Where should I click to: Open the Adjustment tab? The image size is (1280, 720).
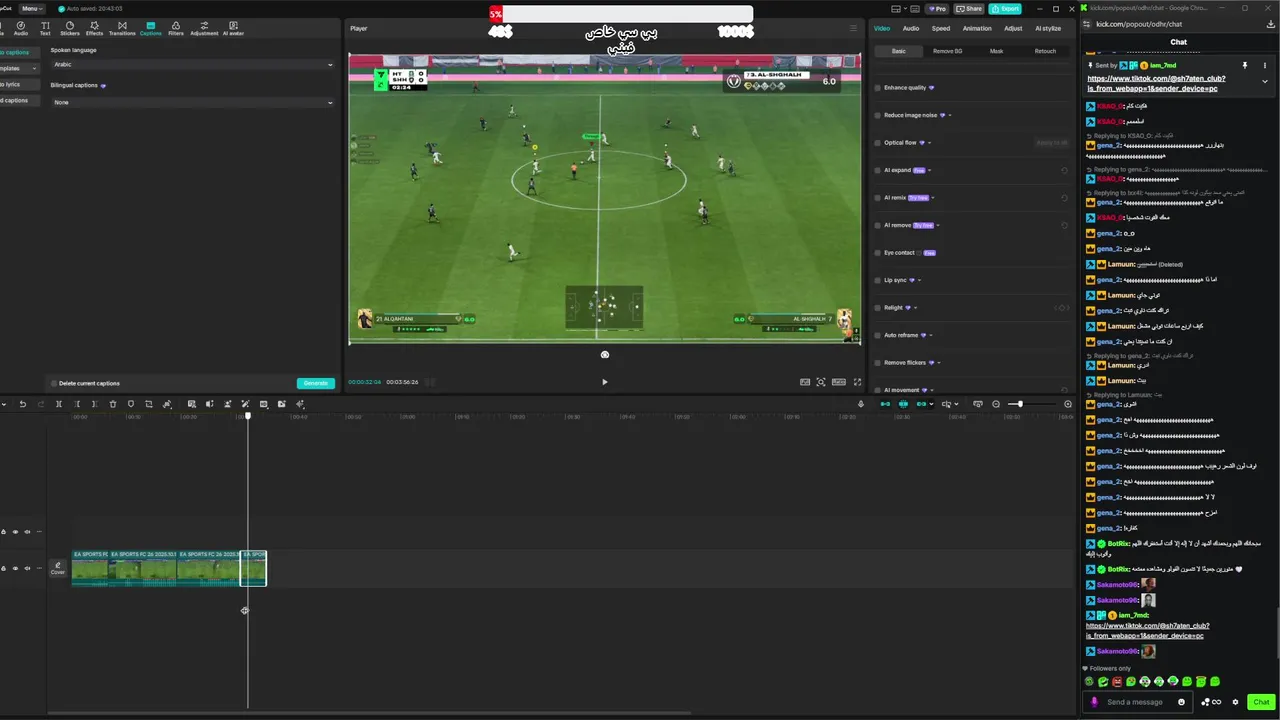[x=204, y=28]
